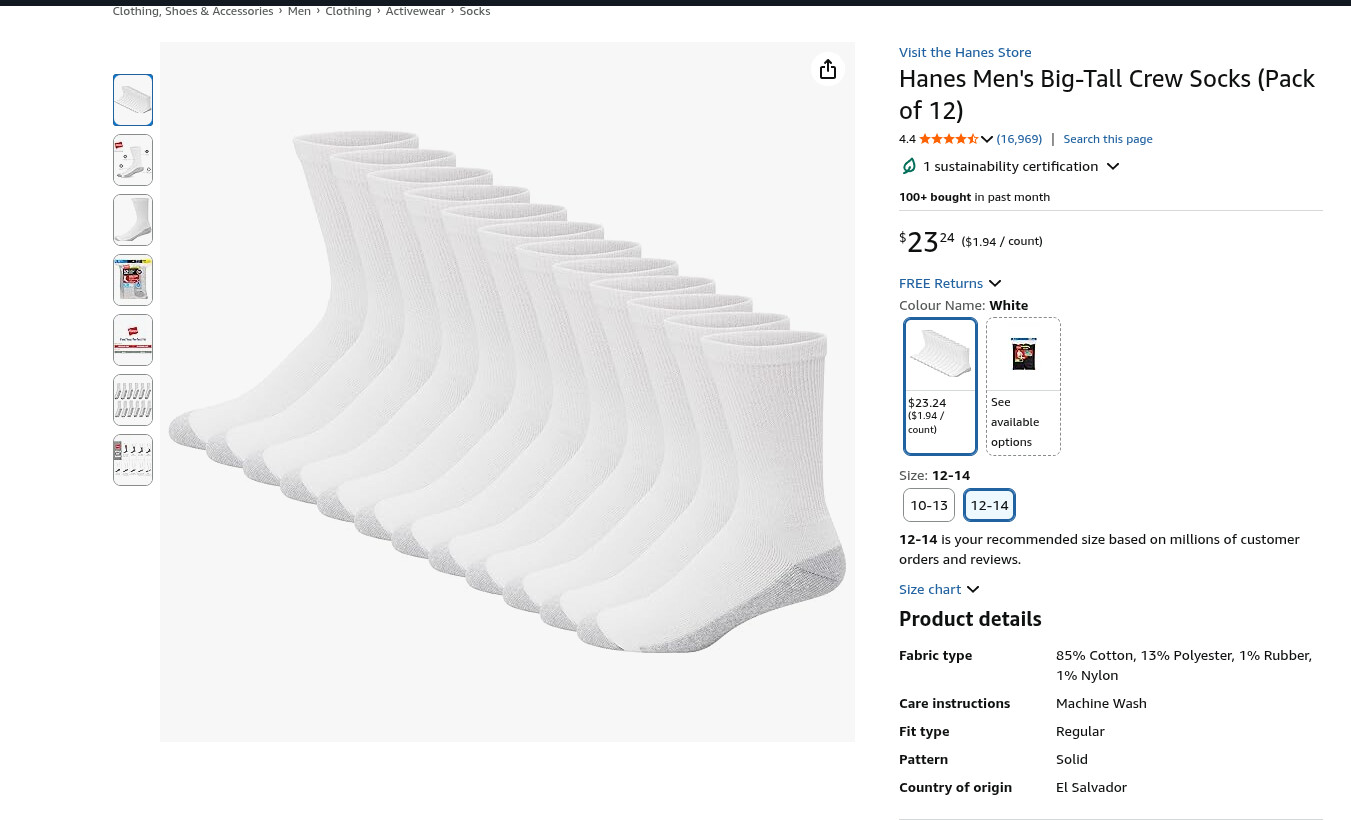
Task: Expand the FREE Returns dropdown
Action: tap(995, 283)
